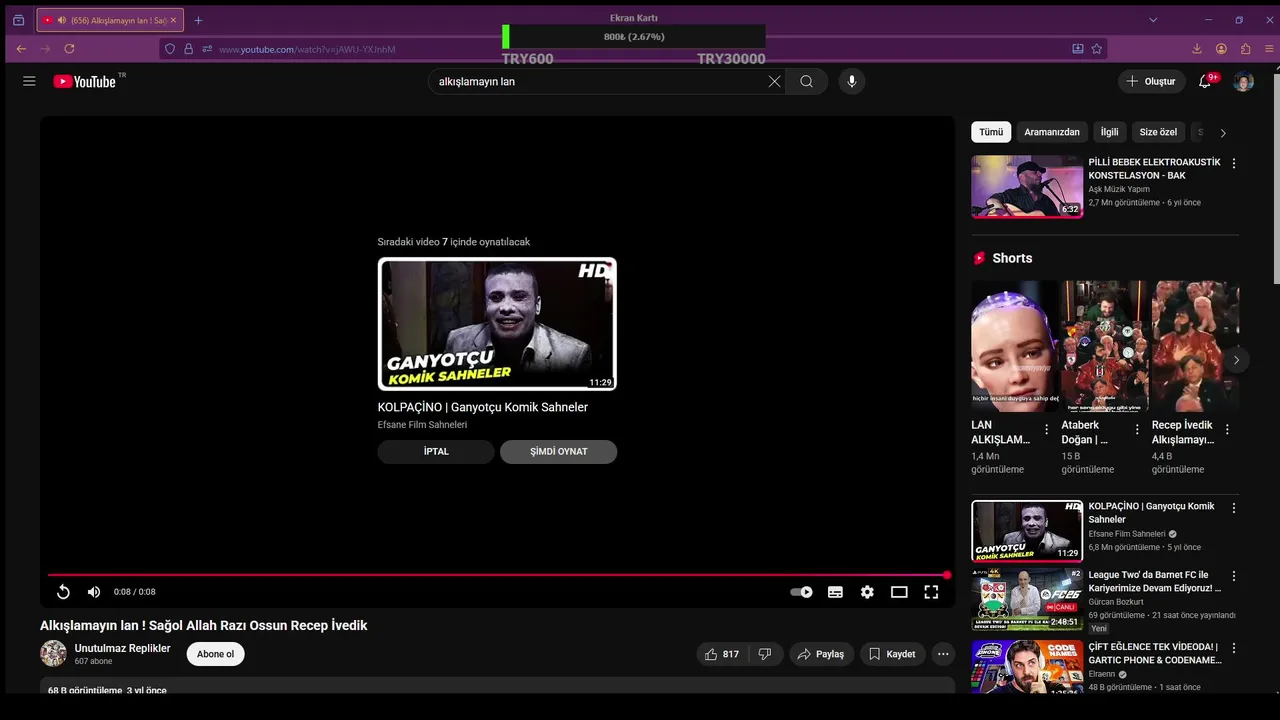Start voice search with microphone
This screenshot has width=1280, height=720.
click(852, 81)
